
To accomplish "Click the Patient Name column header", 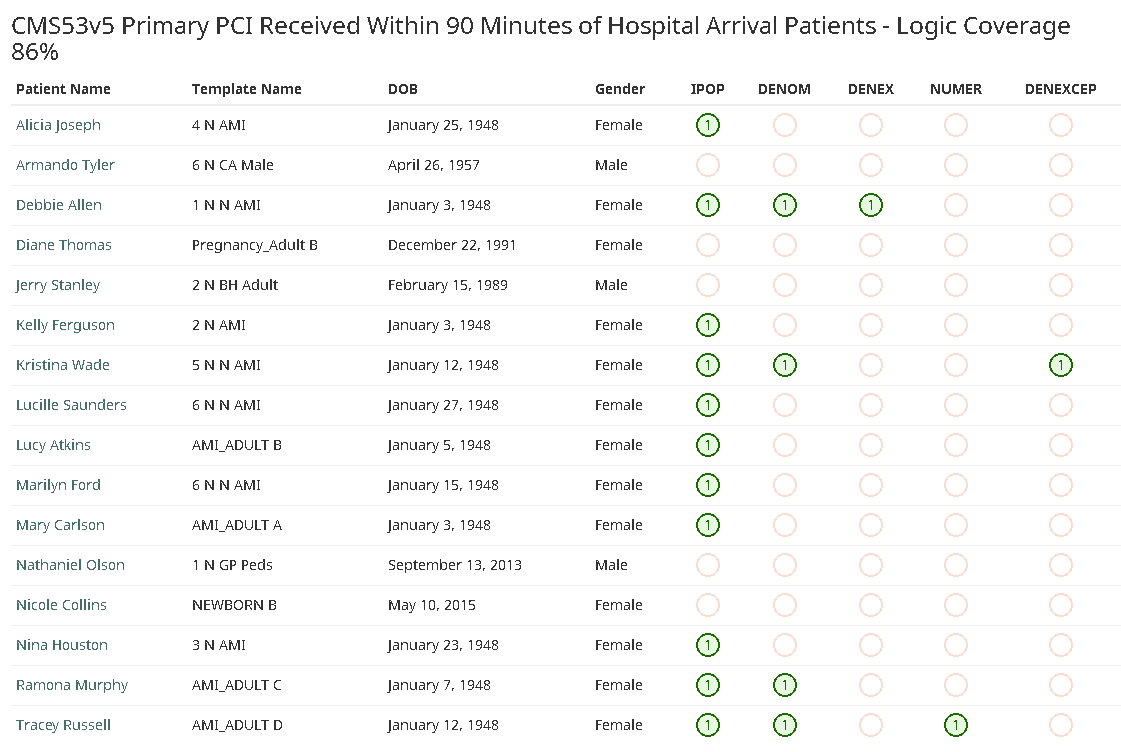I will (x=63, y=89).
